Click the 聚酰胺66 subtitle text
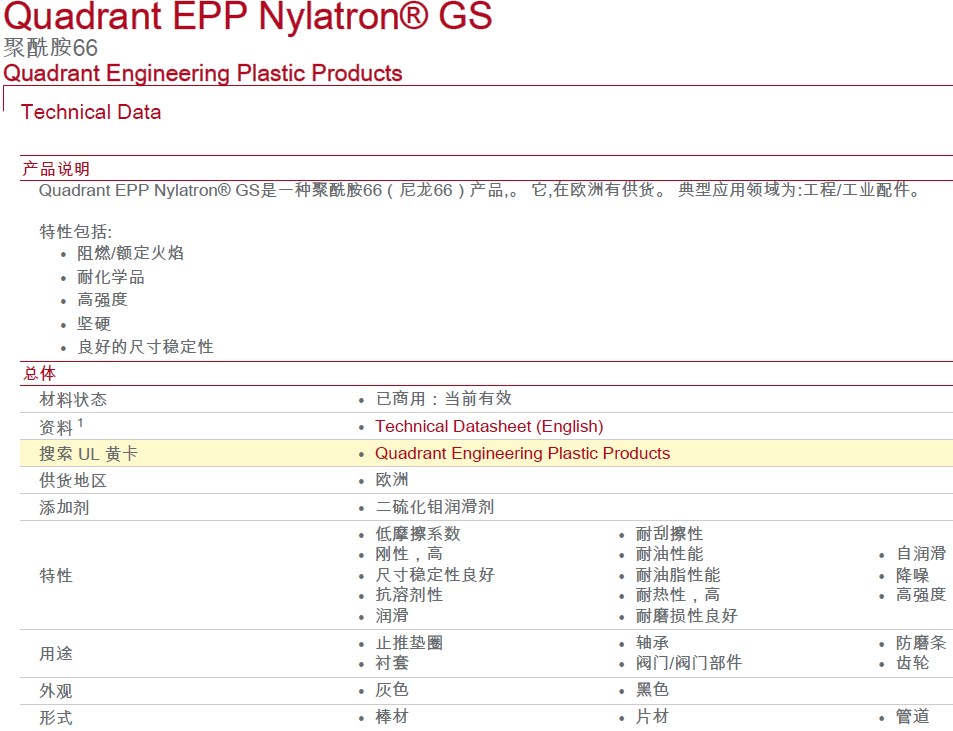 [x=51, y=48]
